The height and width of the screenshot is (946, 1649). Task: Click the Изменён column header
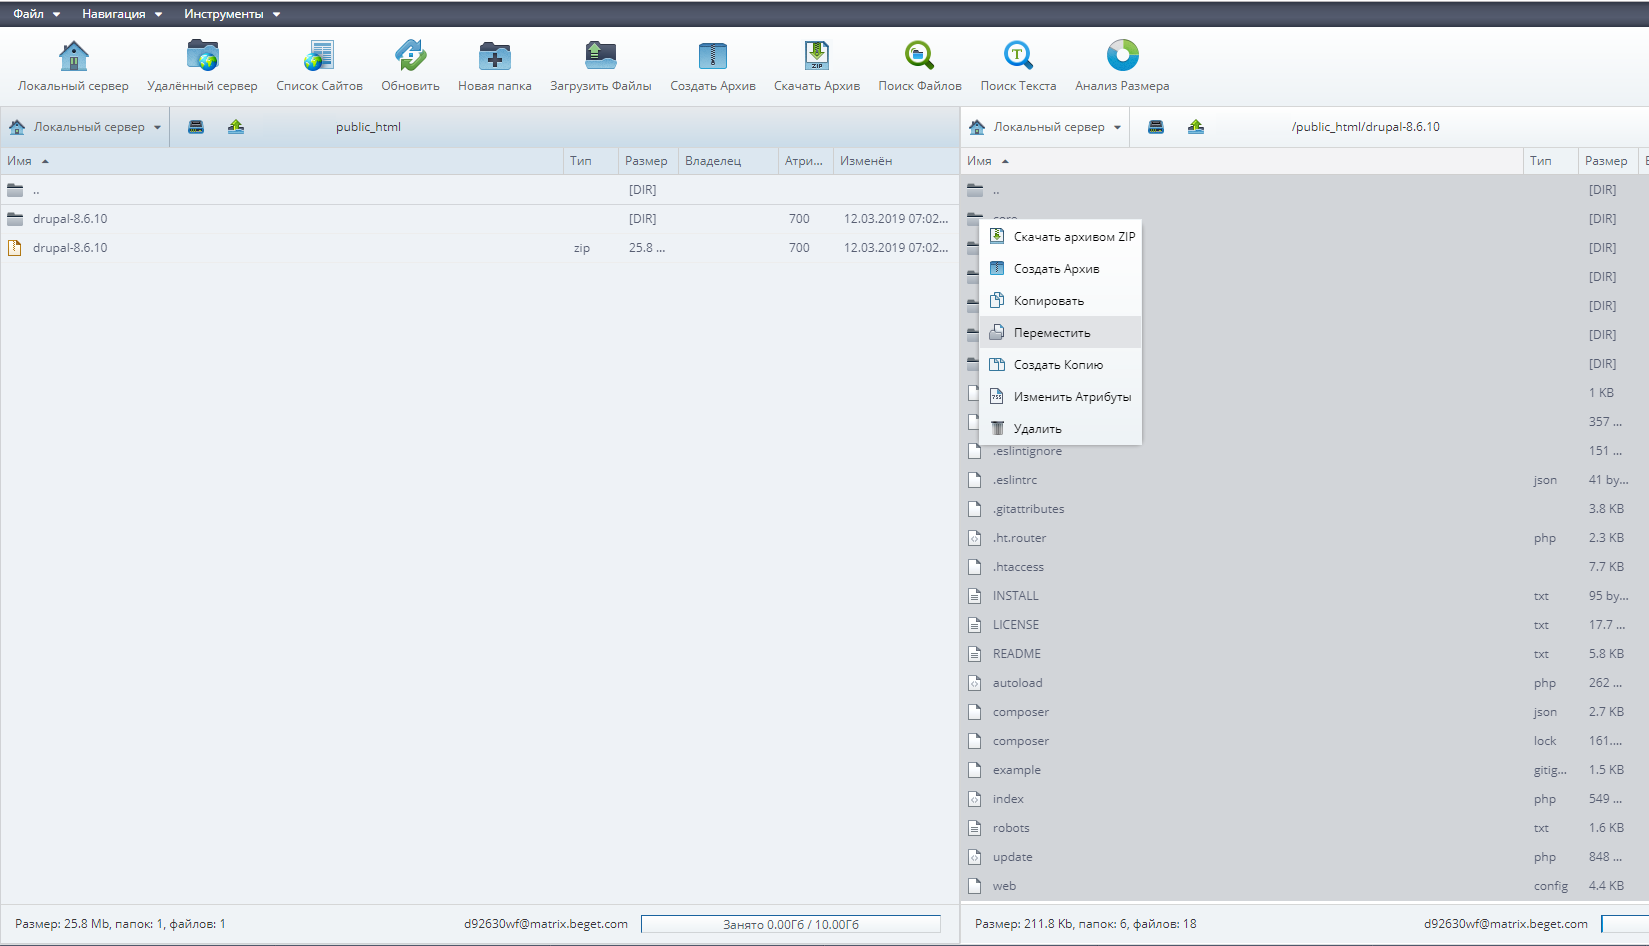[x=895, y=161]
